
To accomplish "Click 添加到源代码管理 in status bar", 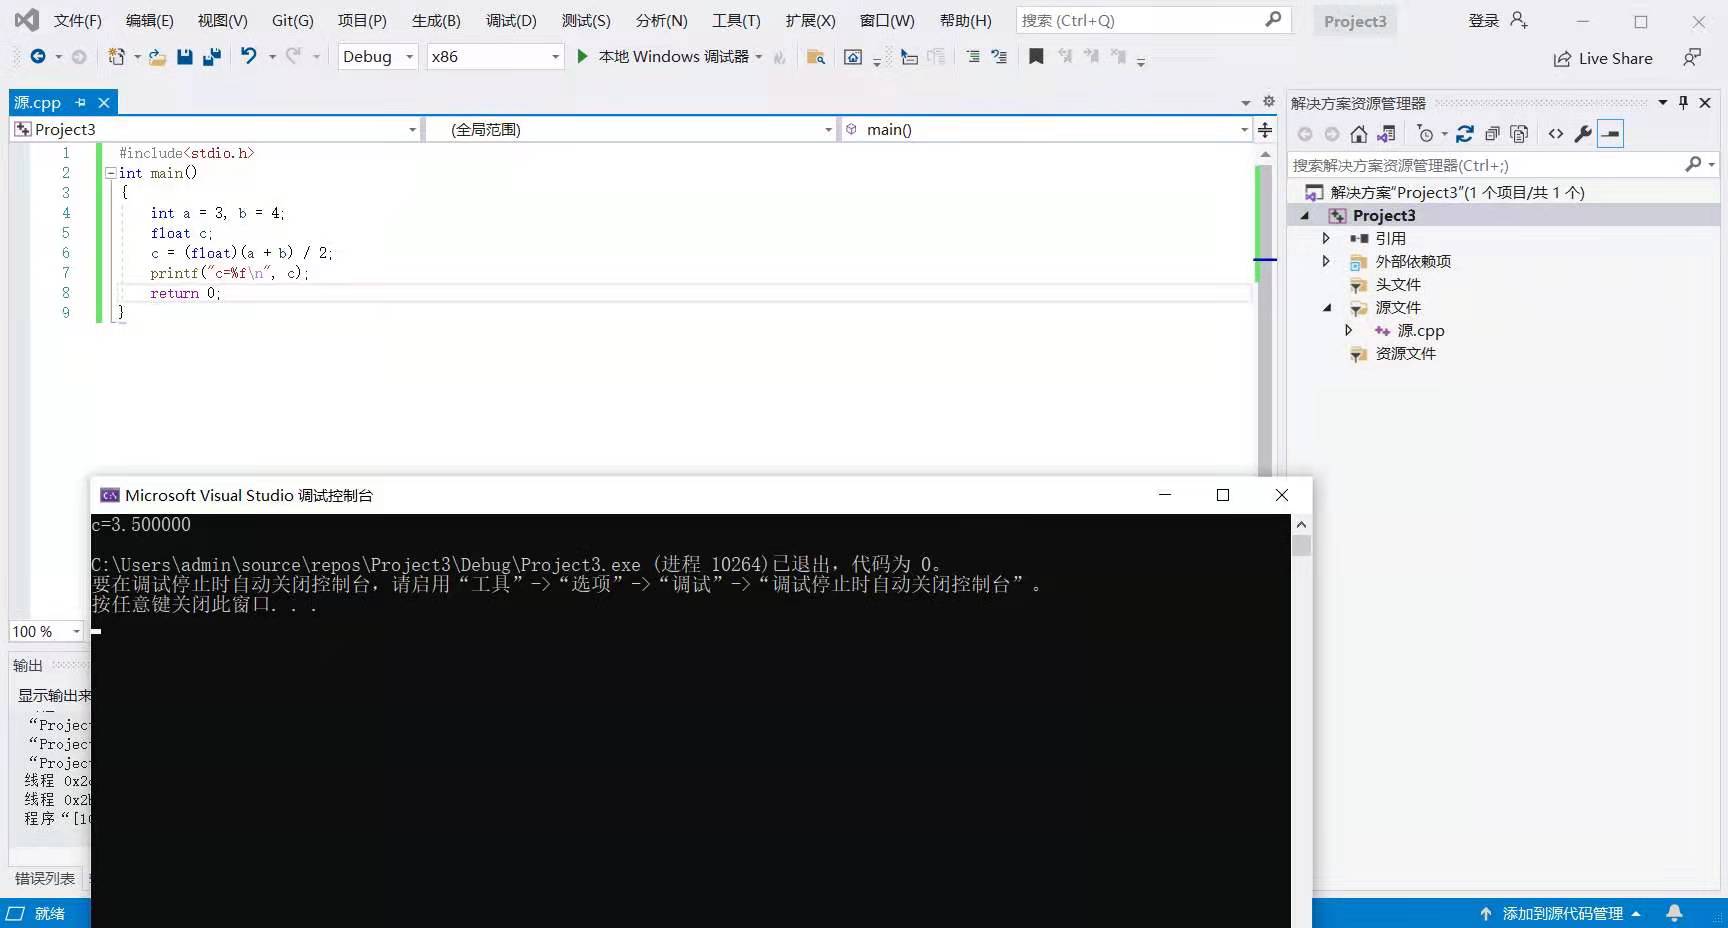I will pyautogui.click(x=1562, y=913).
